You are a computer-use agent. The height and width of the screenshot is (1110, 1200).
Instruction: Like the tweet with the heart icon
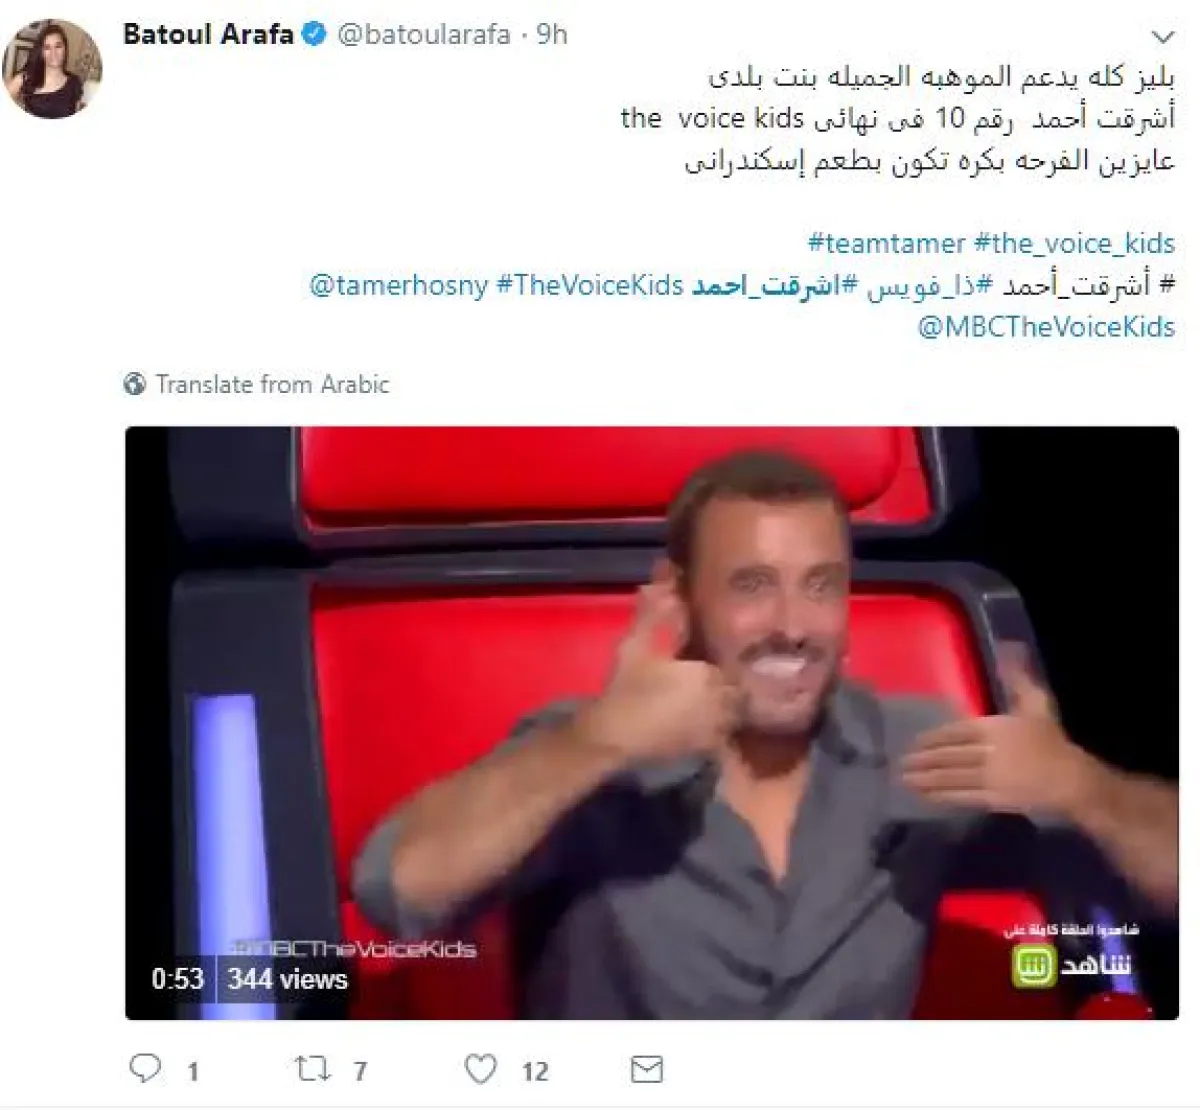click(481, 1069)
